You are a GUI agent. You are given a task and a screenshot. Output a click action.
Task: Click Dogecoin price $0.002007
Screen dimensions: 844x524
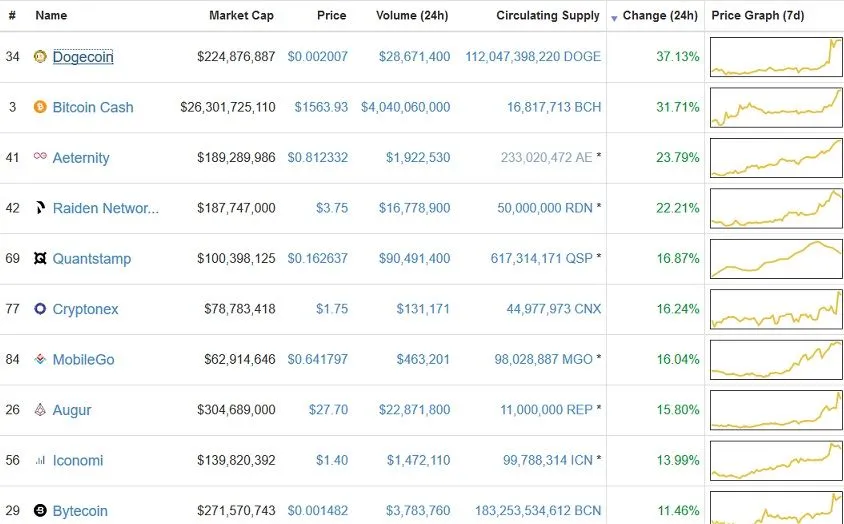[x=318, y=57]
